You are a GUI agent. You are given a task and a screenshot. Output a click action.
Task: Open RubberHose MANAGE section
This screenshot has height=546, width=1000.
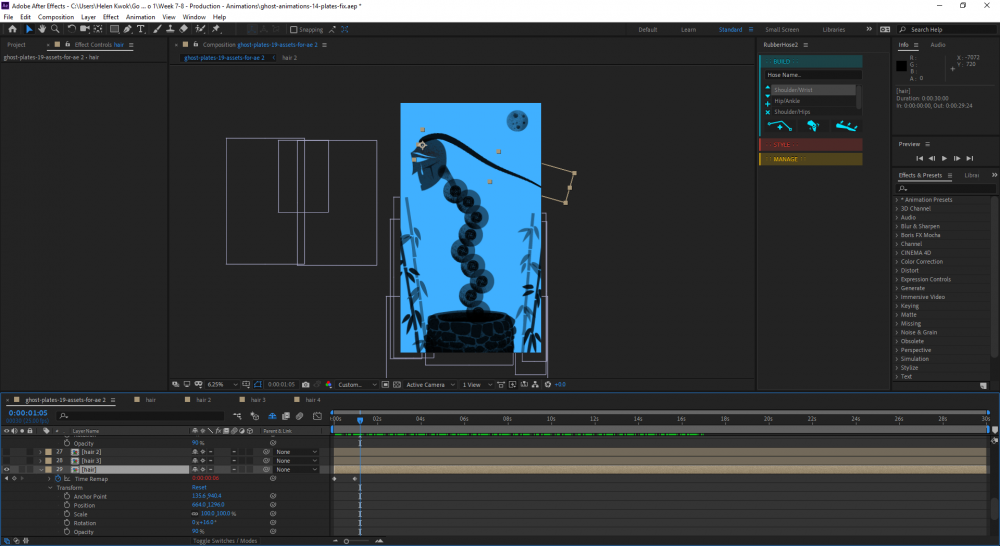point(811,159)
